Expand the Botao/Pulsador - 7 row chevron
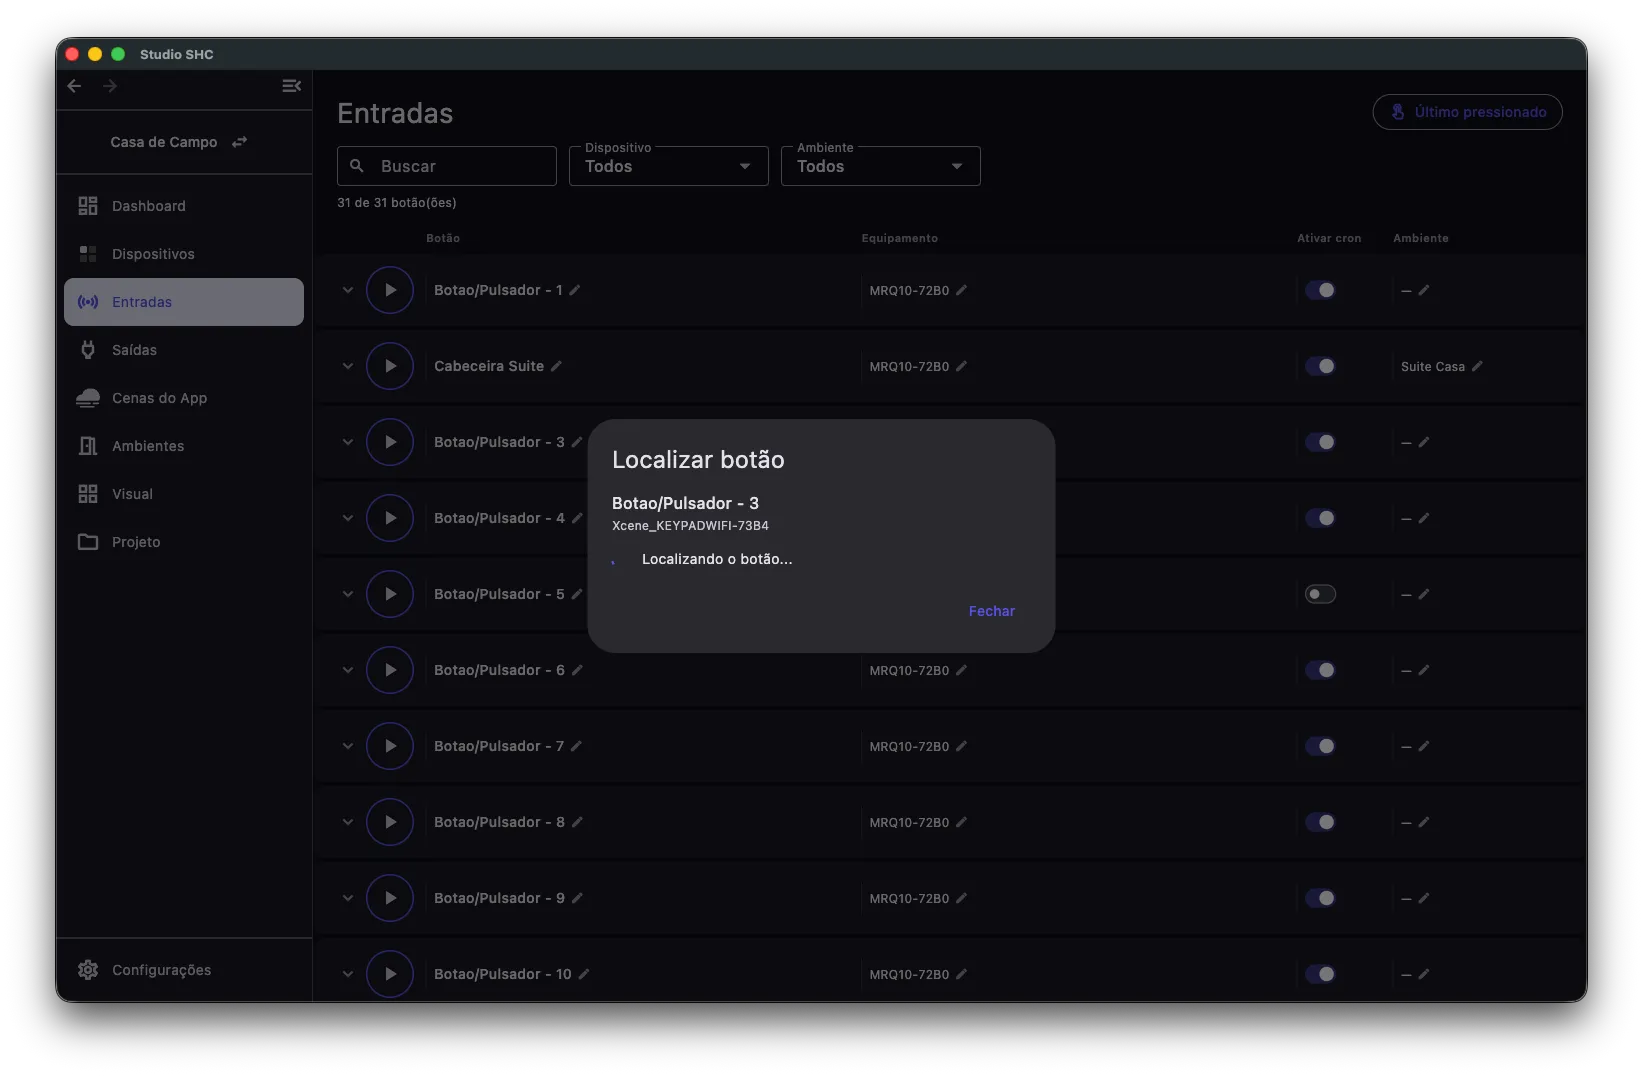The image size is (1643, 1076). [348, 746]
